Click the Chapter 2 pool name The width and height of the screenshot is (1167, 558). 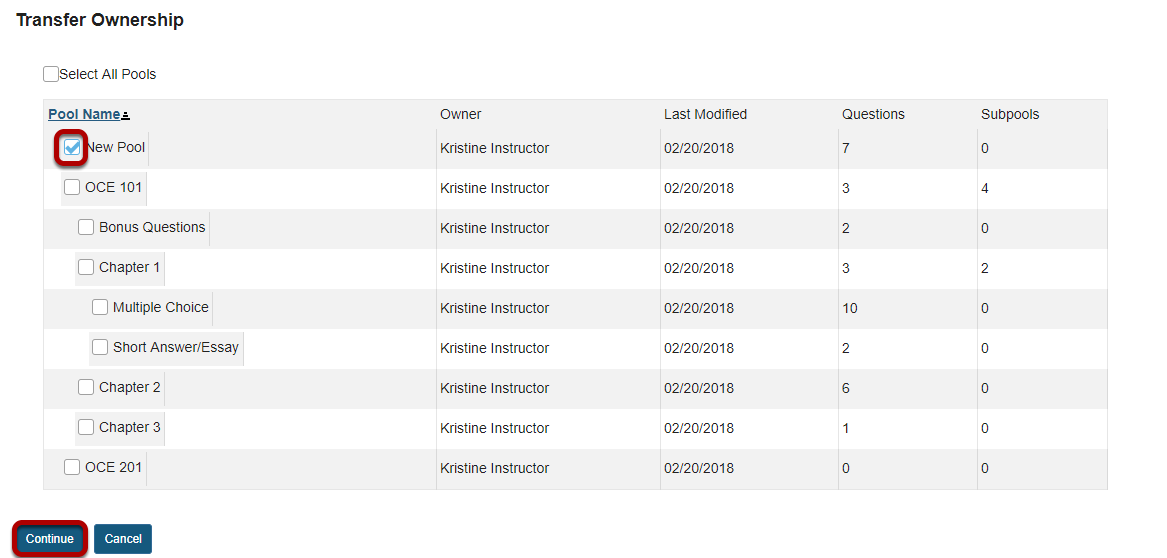coord(130,387)
